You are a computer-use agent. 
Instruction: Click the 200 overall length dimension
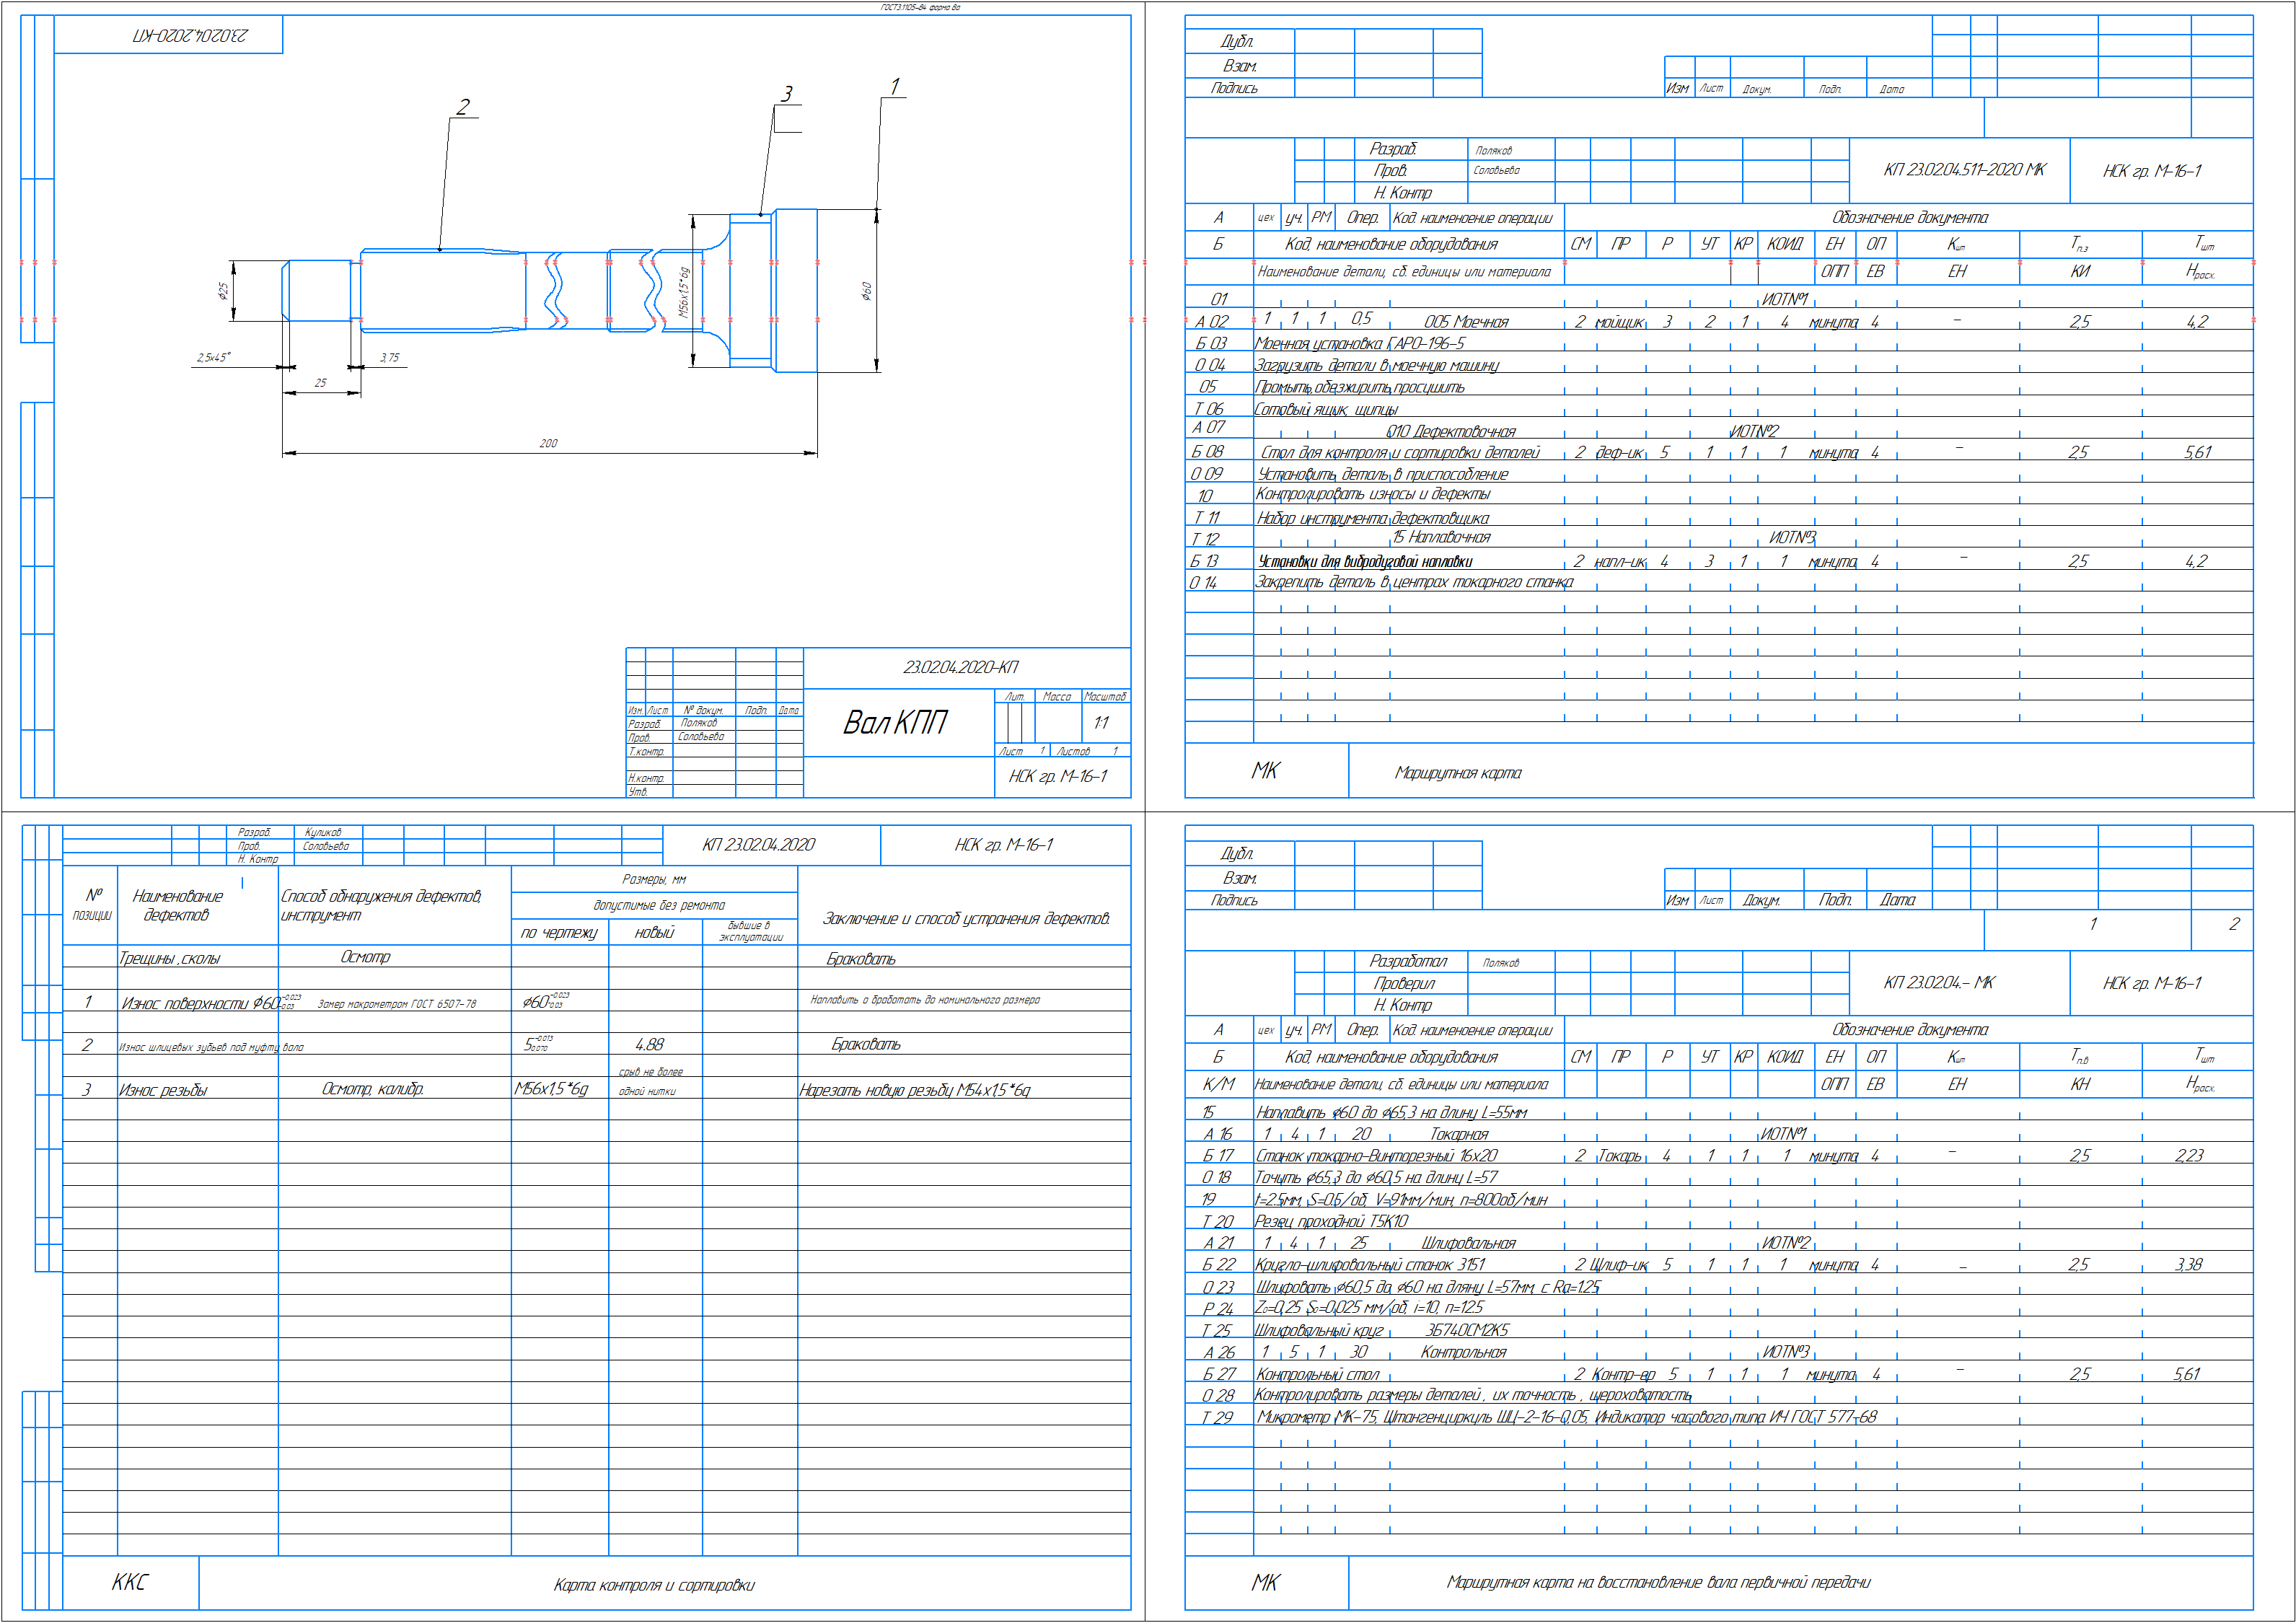click(x=548, y=443)
